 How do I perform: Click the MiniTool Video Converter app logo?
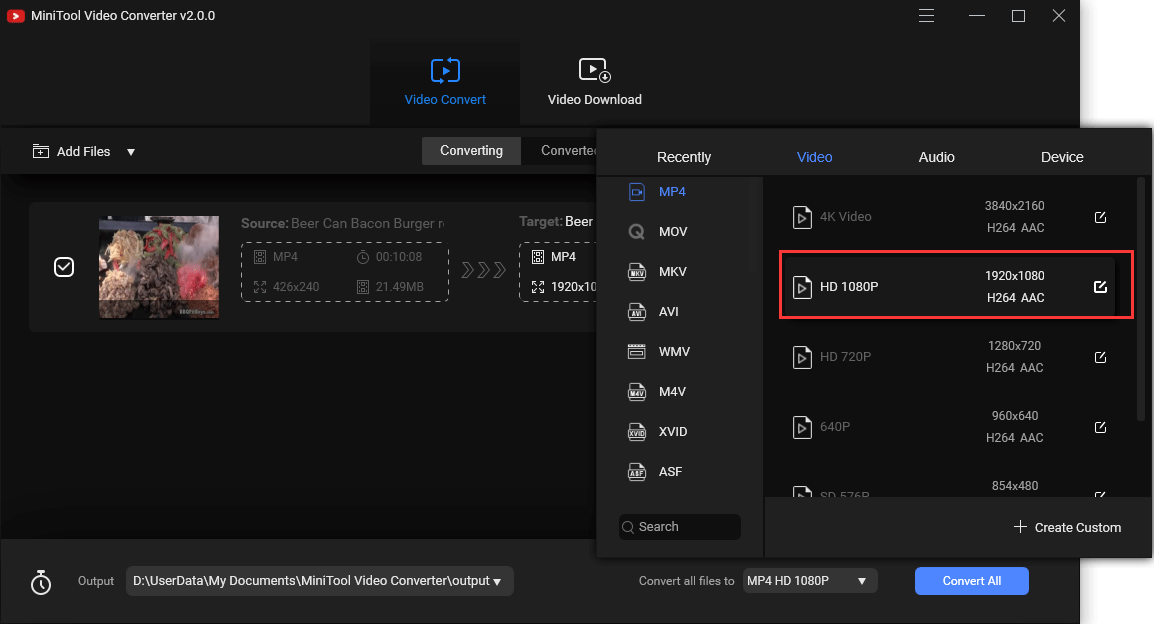[x=15, y=15]
